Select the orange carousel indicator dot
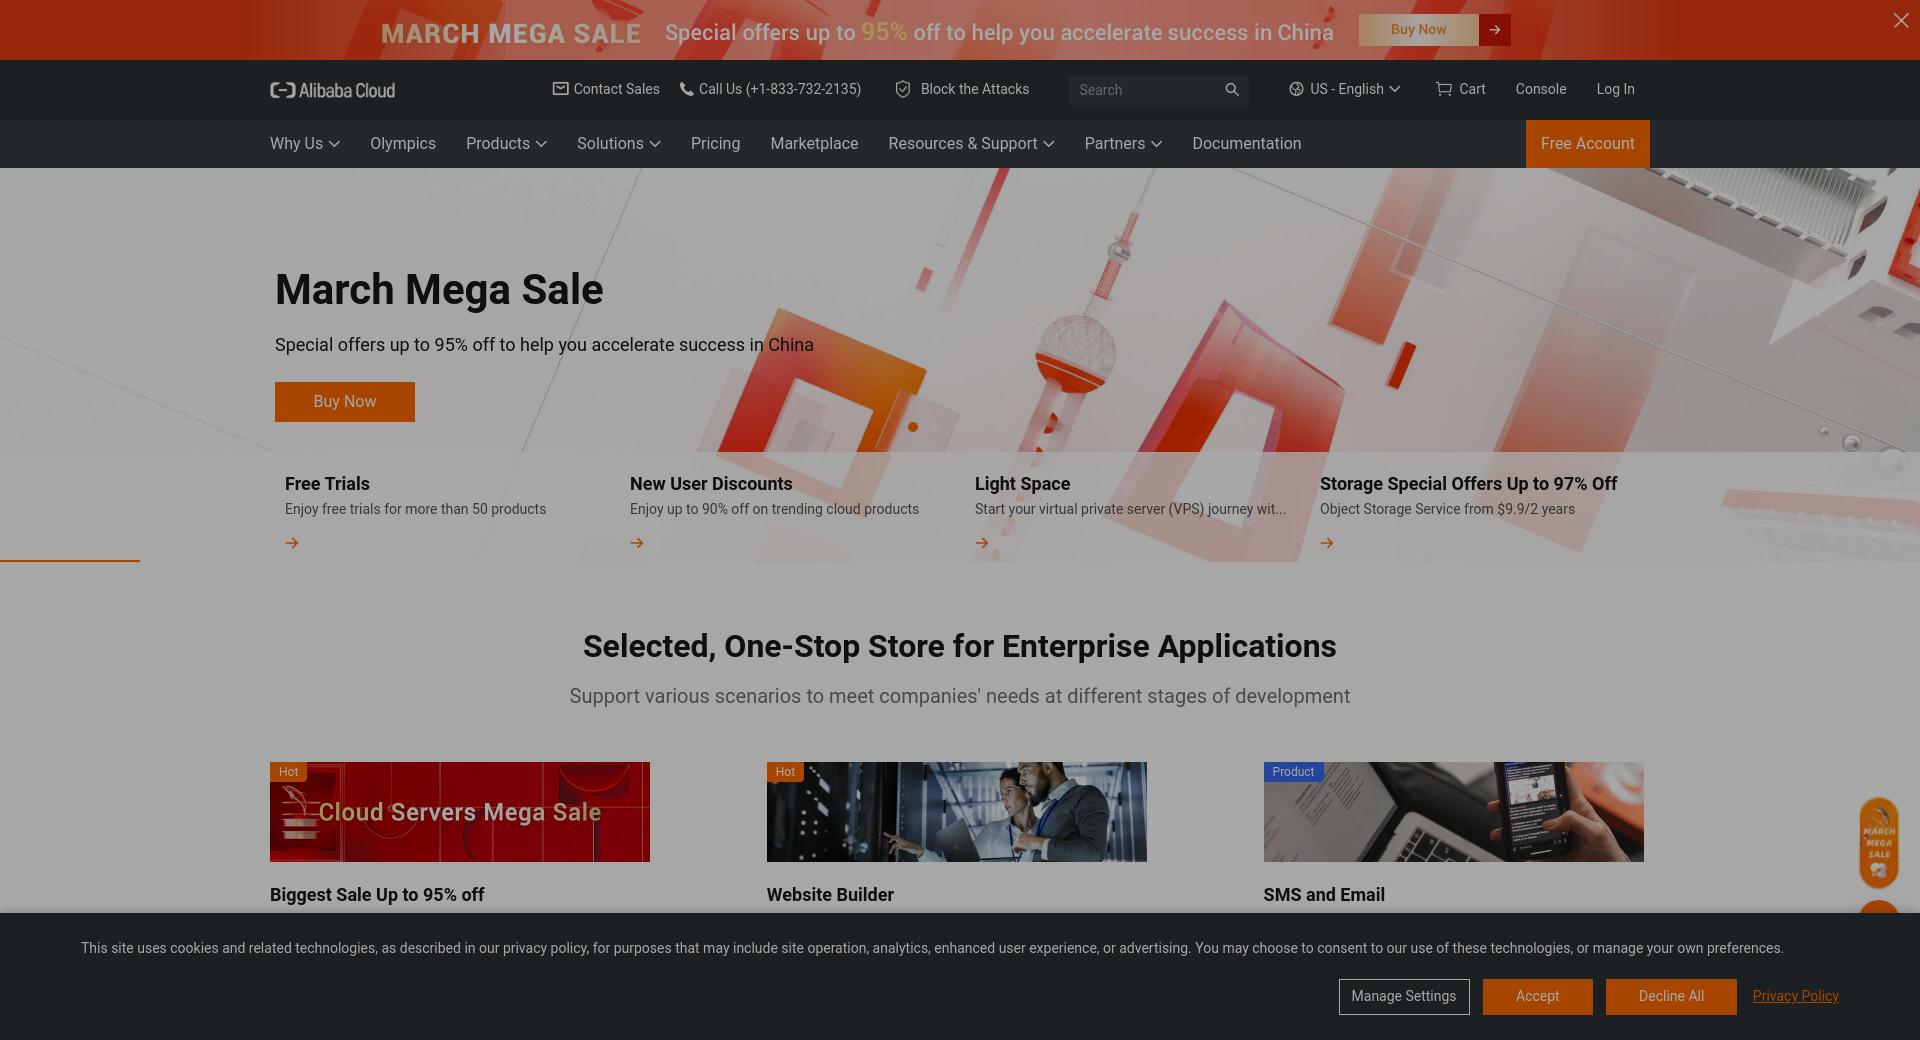This screenshot has height=1040, width=1920. point(913,427)
